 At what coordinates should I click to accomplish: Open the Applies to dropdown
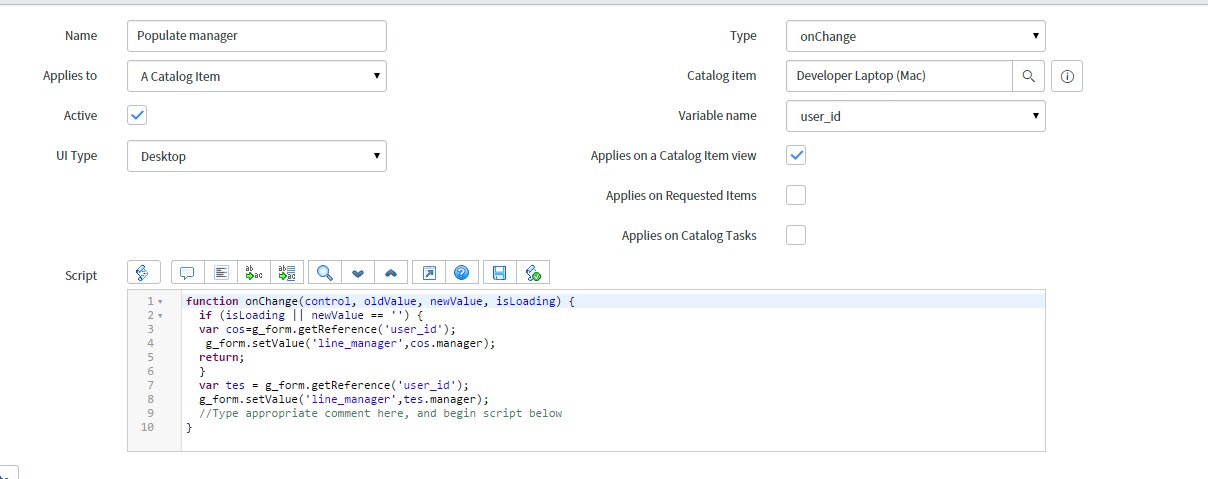[257, 76]
